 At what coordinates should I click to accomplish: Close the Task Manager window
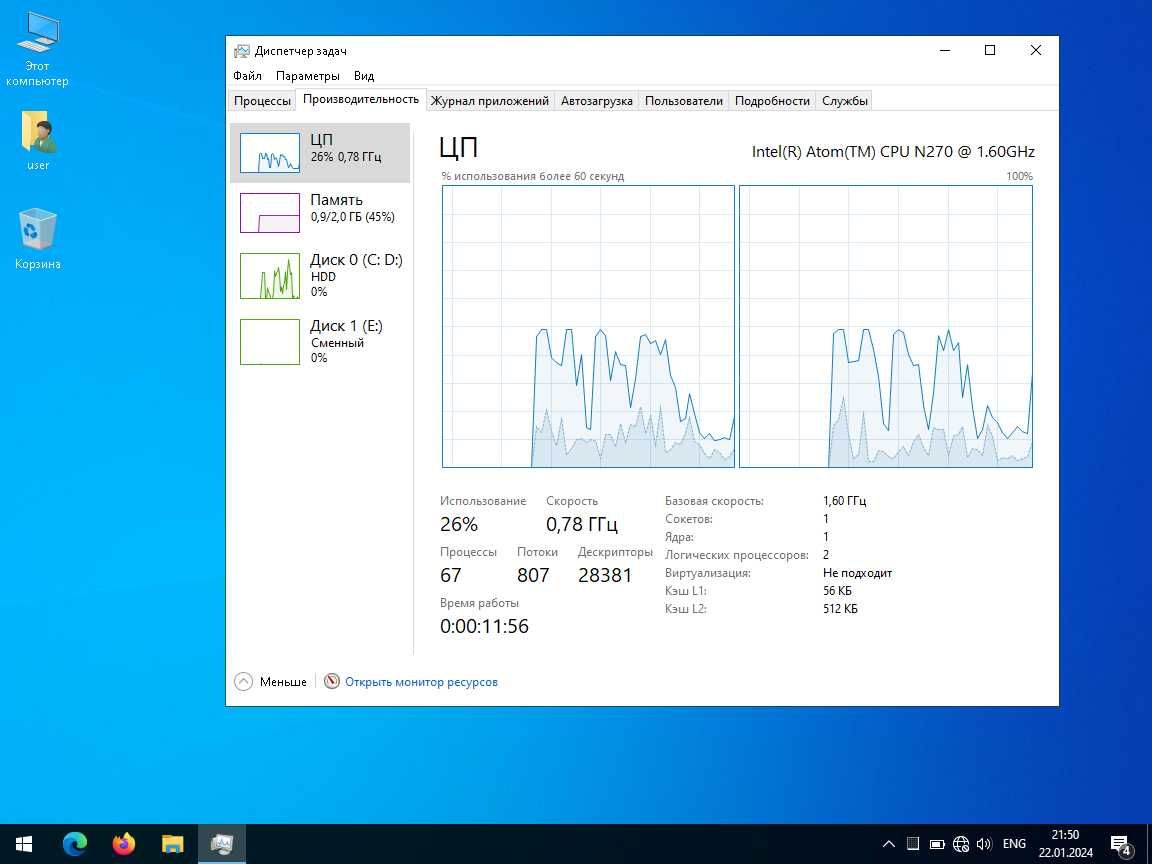click(x=1036, y=50)
